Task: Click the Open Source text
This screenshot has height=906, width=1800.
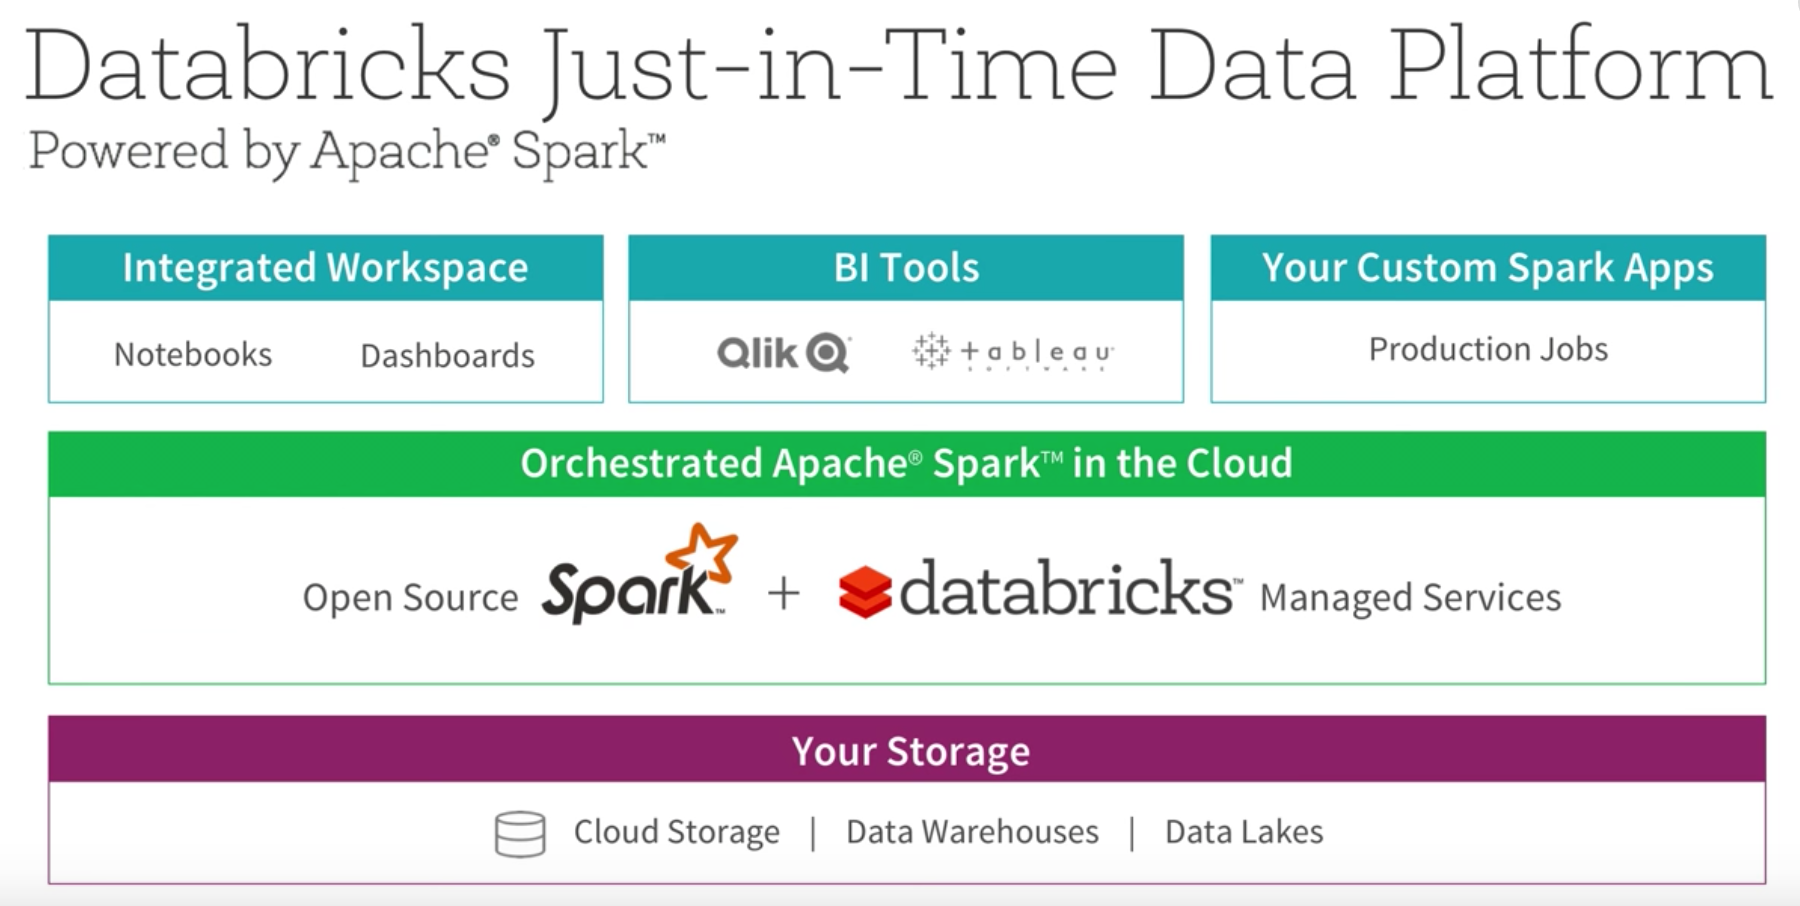Action: click(410, 597)
